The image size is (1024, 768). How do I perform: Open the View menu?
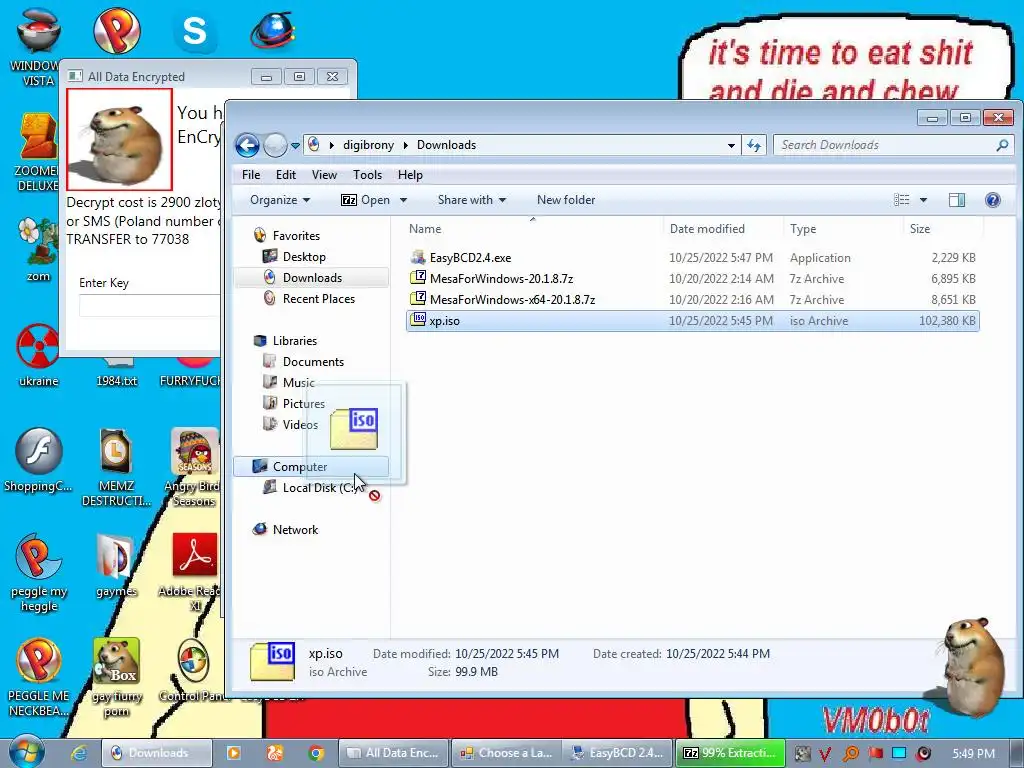(x=324, y=175)
